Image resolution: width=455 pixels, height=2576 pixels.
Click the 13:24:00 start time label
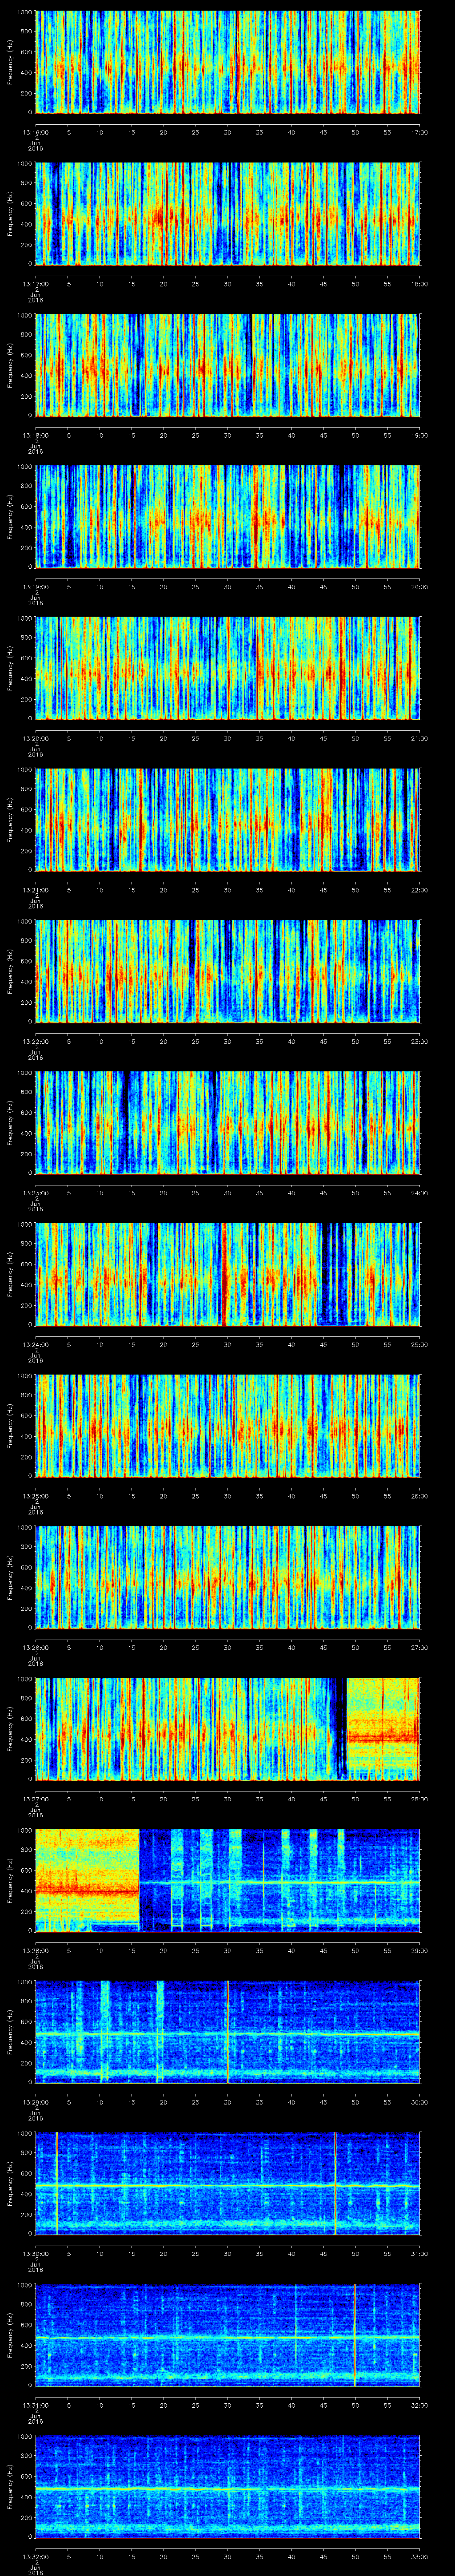36,1344
